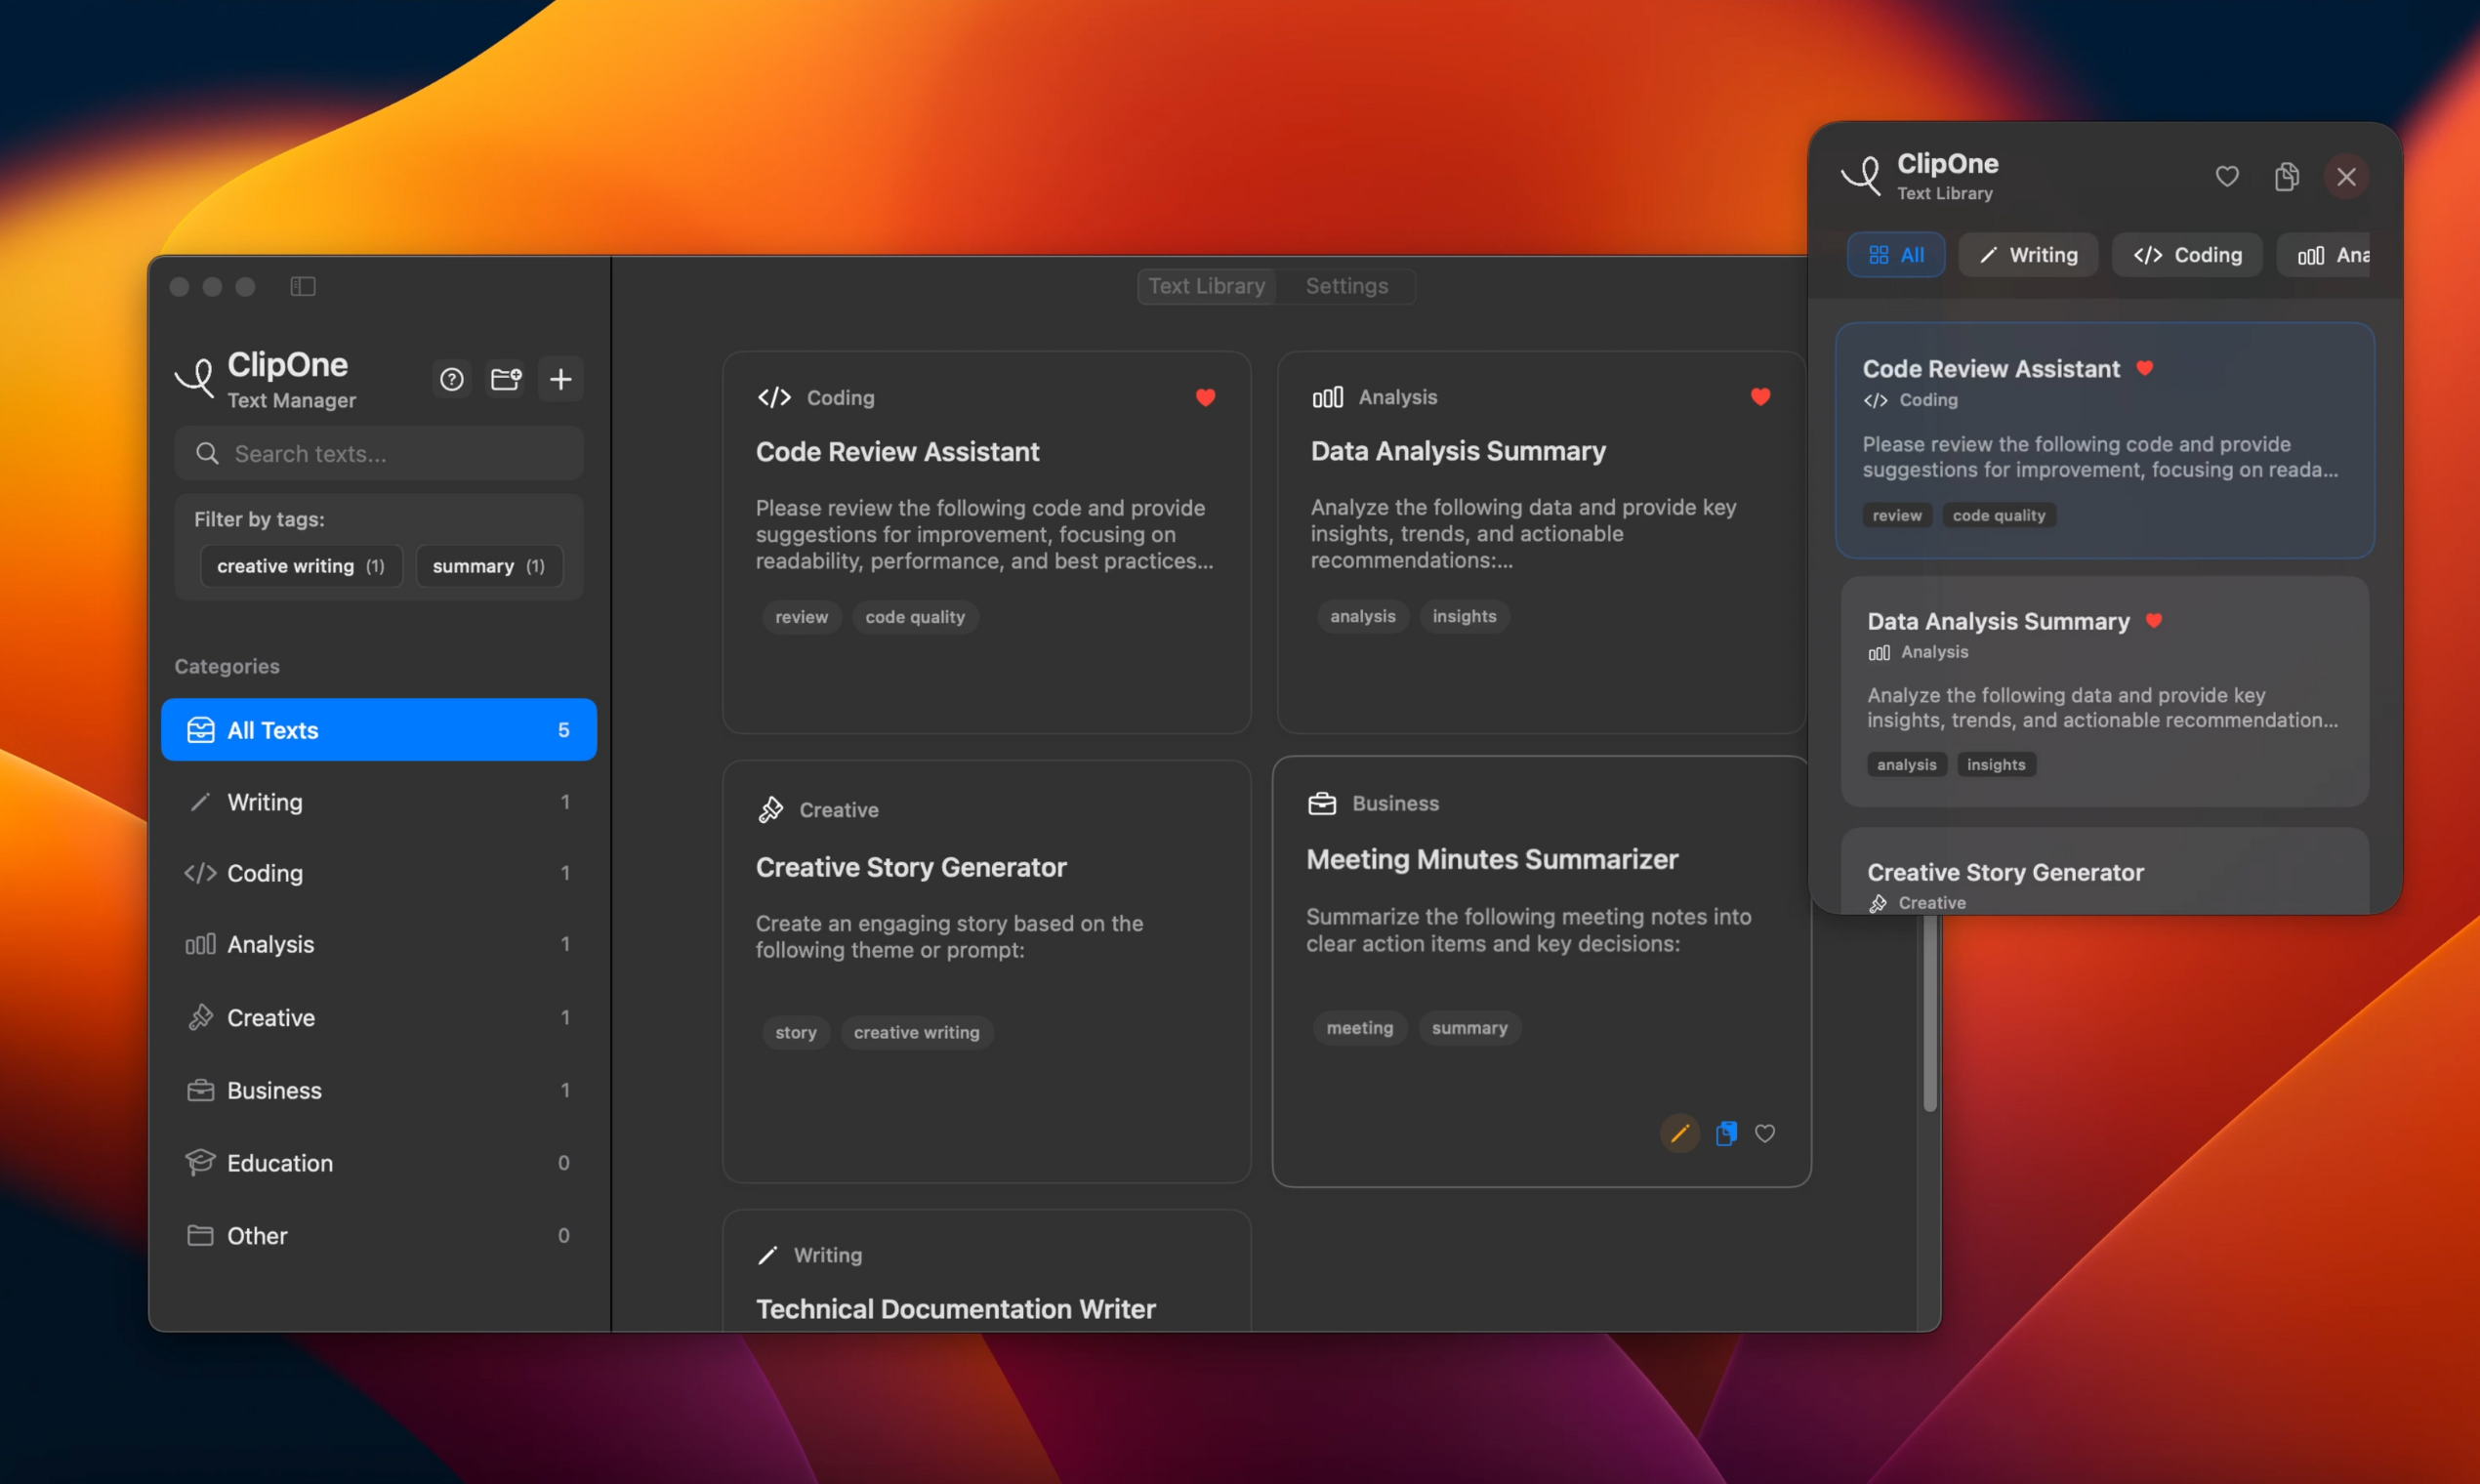This screenshot has height=1484, width=2480.
Task: Edit Meeting Minutes Summarizer with pencil icon
Action: pos(1680,1133)
